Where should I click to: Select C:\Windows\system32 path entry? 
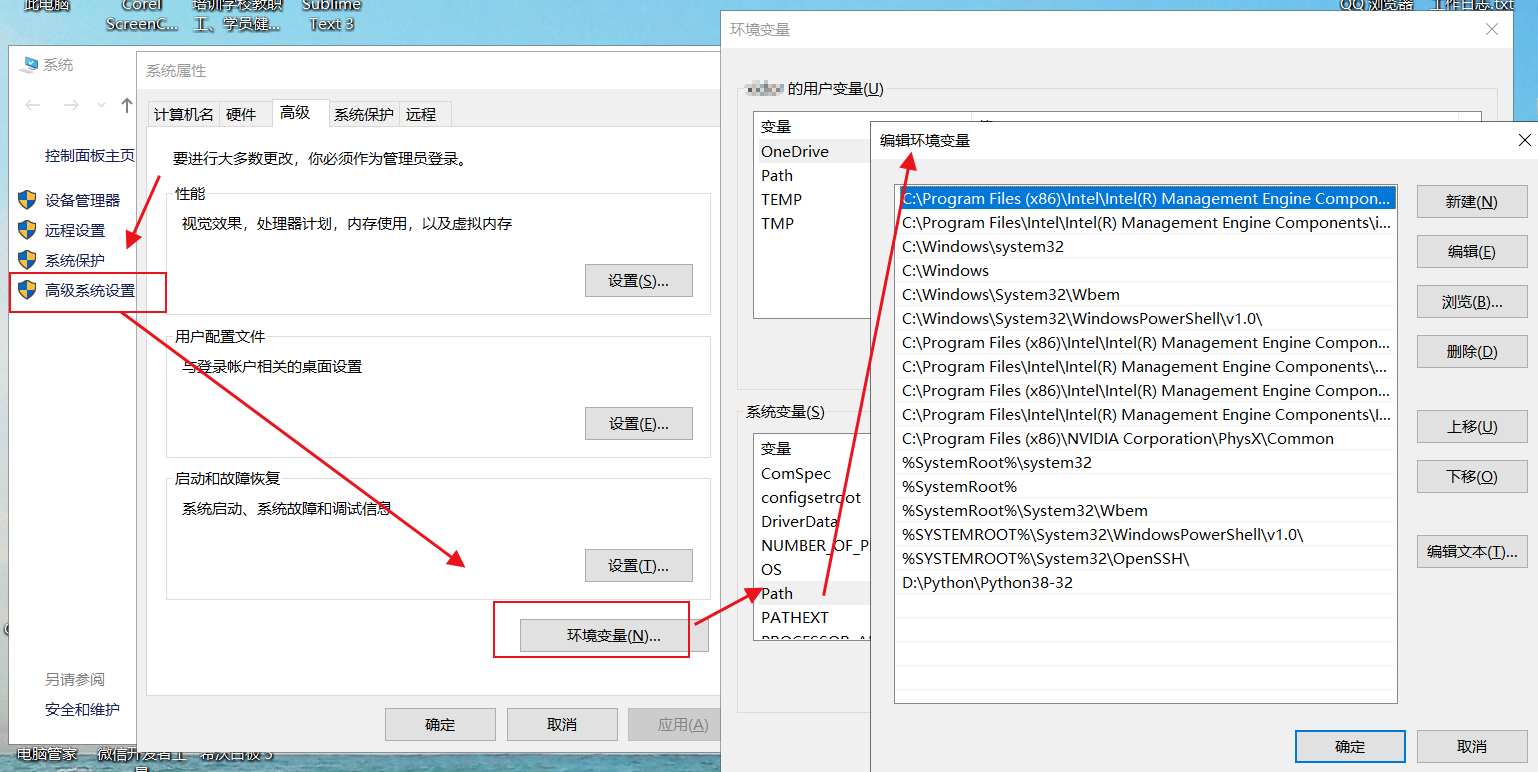point(1145,246)
